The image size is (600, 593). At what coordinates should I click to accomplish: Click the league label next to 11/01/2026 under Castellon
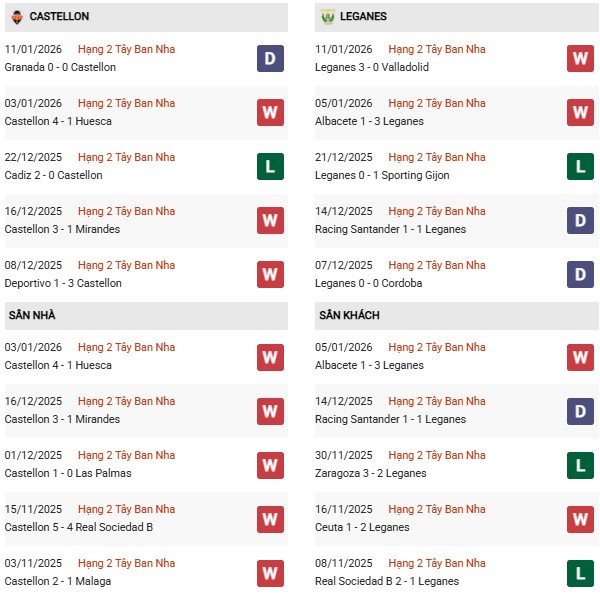pyautogui.click(x=126, y=49)
